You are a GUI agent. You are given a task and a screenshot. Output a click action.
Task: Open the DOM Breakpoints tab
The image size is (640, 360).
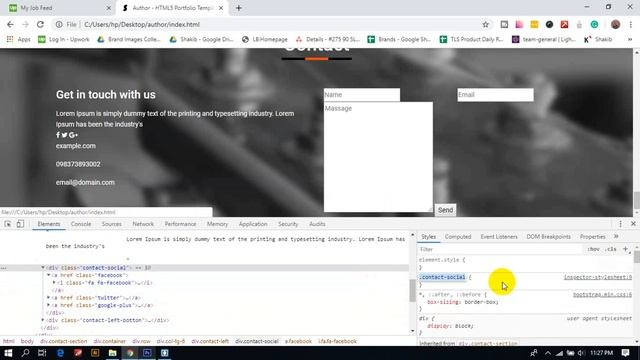click(549, 236)
